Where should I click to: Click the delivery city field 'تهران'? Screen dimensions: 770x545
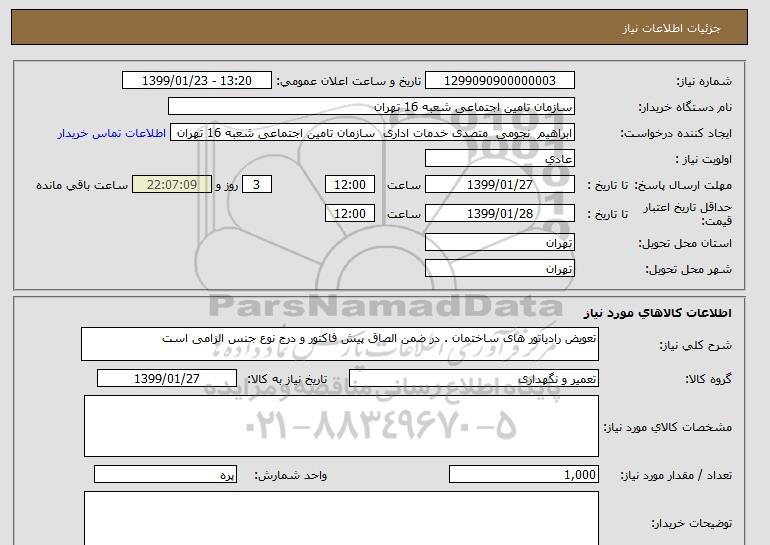pyautogui.click(x=499, y=269)
